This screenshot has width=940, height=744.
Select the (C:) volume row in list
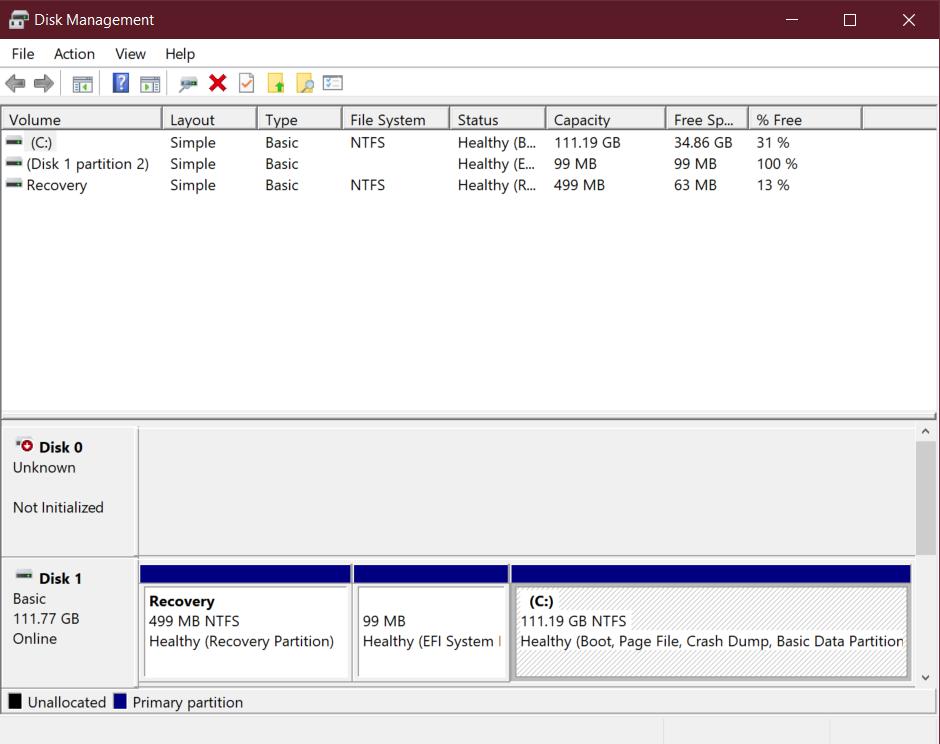41,143
